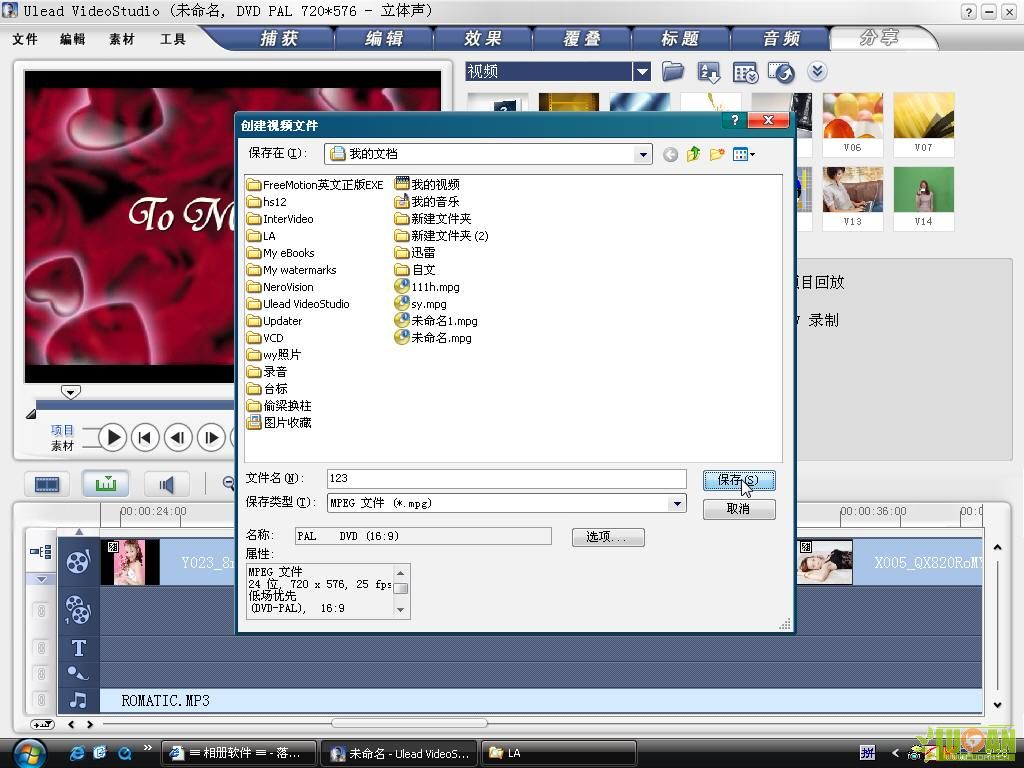
Task: Click the preview scrubber handle
Action: (71, 392)
